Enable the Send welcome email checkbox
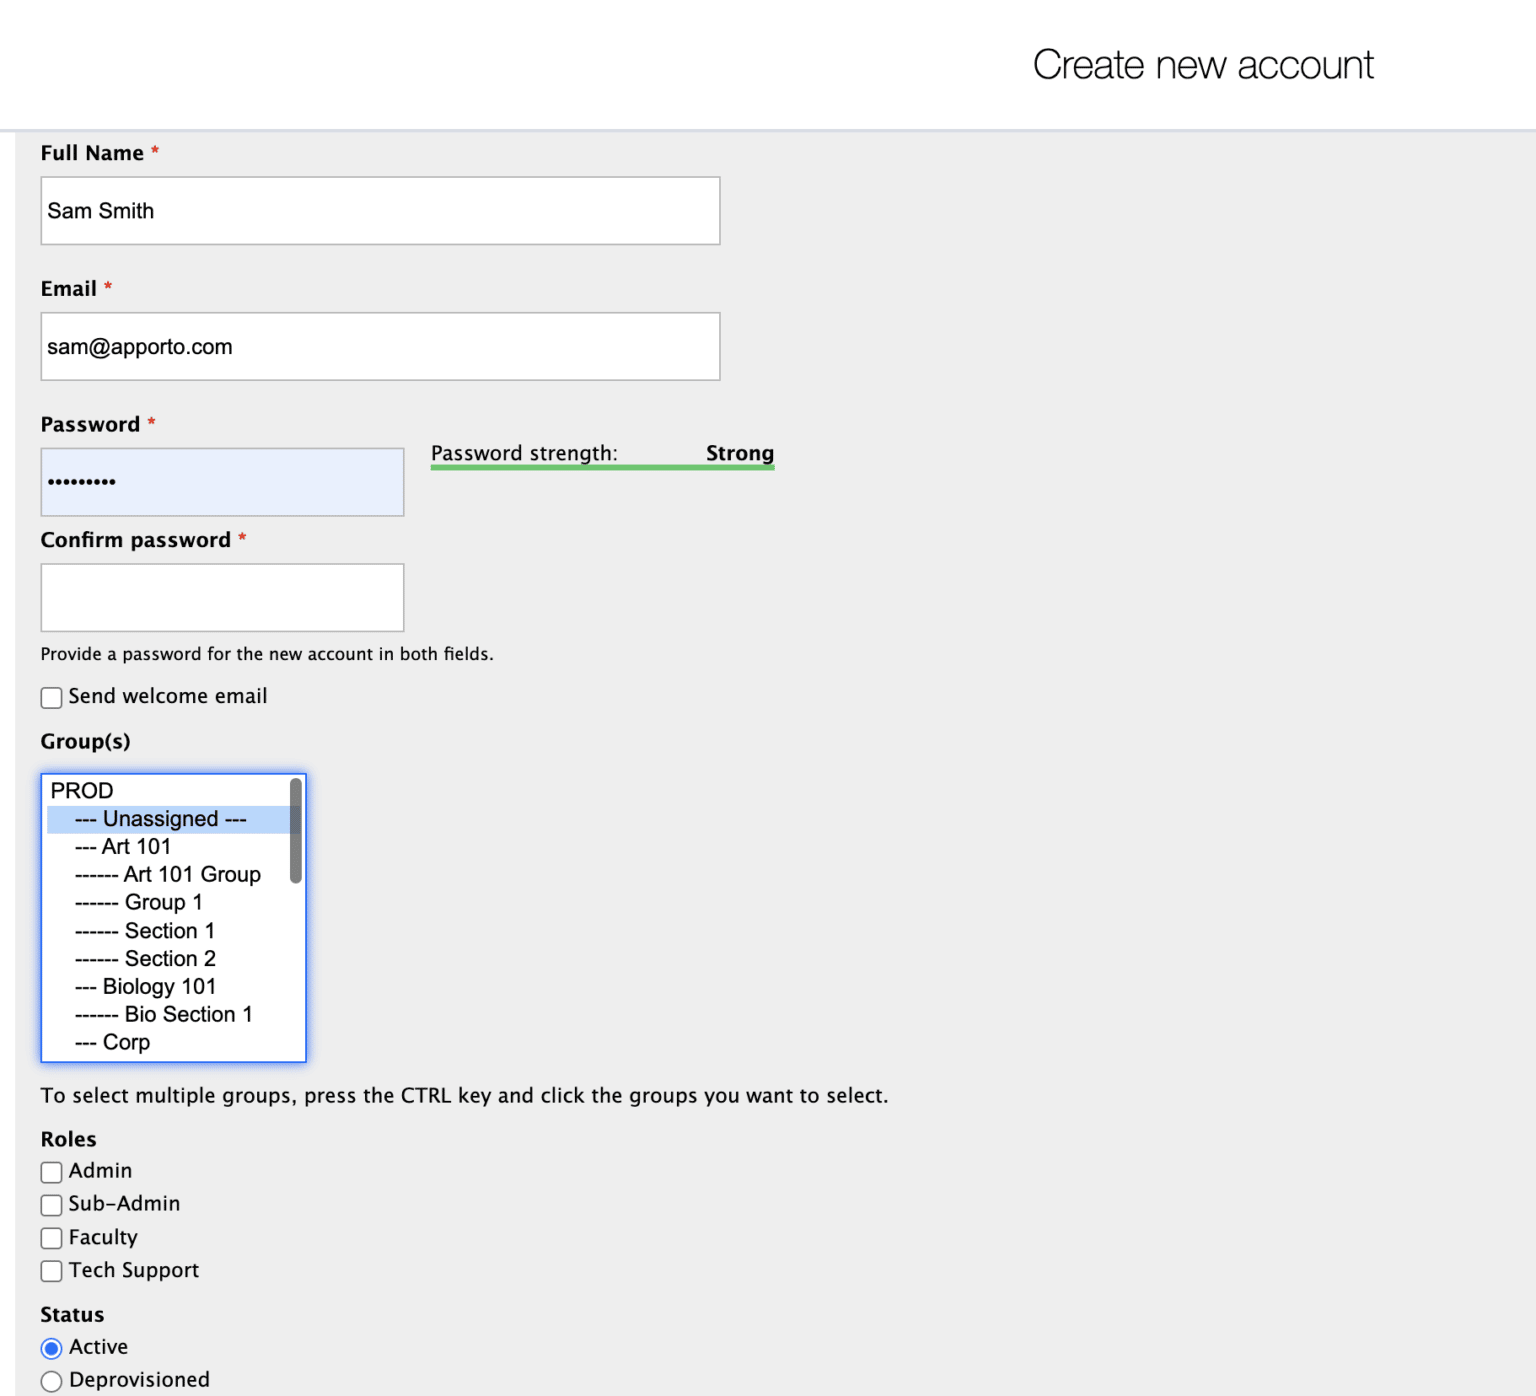The image size is (1536, 1396). (x=52, y=697)
